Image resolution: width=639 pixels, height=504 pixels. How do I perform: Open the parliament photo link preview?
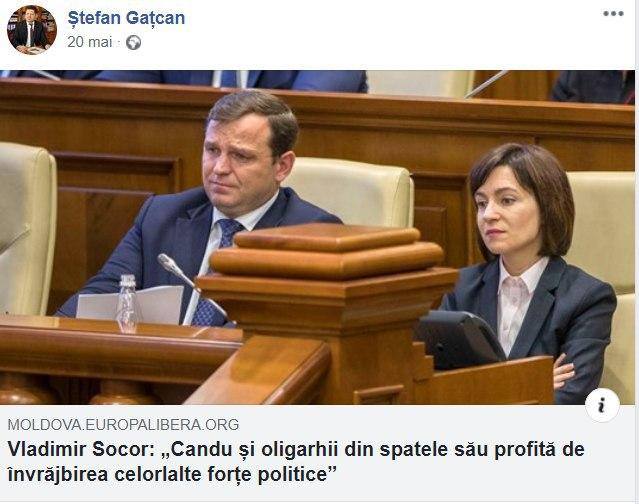coord(317,237)
